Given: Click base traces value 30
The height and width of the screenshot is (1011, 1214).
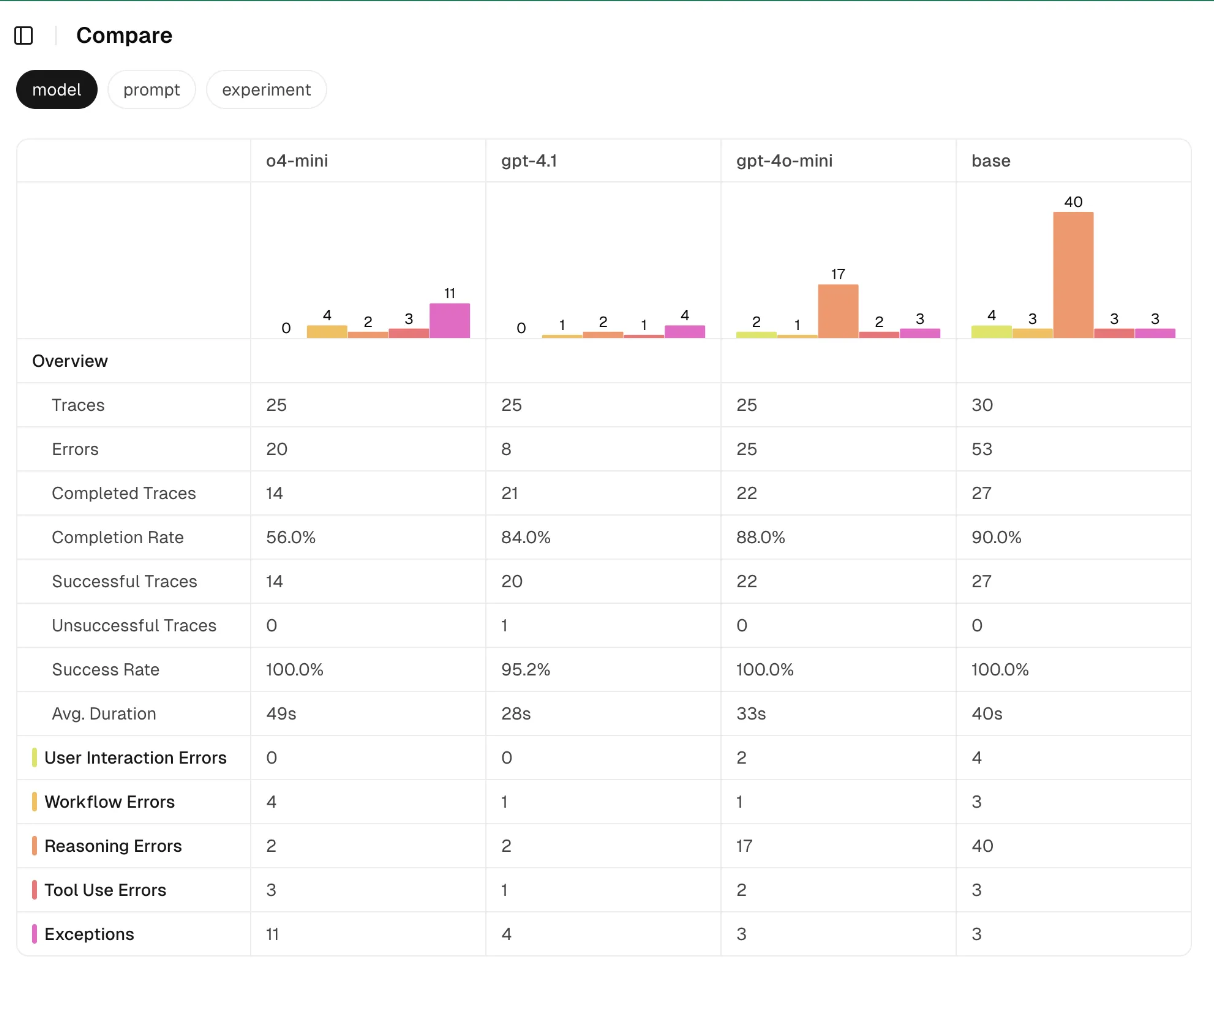Looking at the screenshot, I should click(982, 405).
